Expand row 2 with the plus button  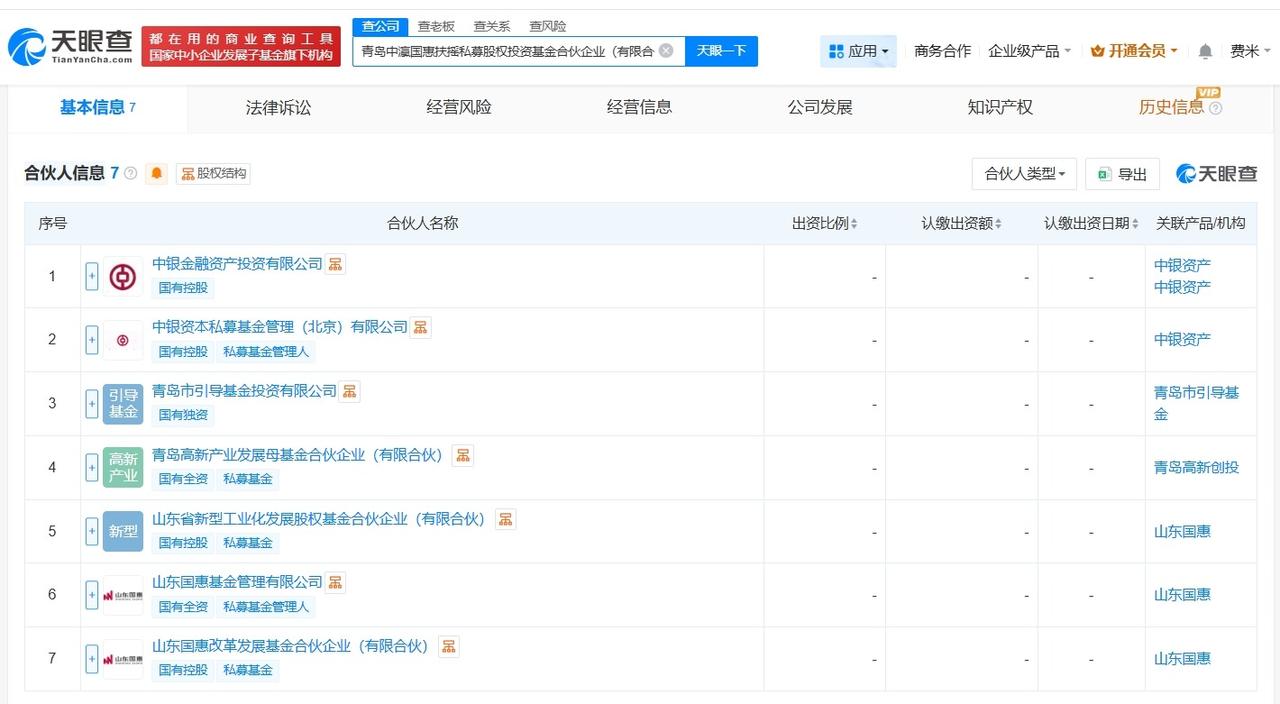92,340
